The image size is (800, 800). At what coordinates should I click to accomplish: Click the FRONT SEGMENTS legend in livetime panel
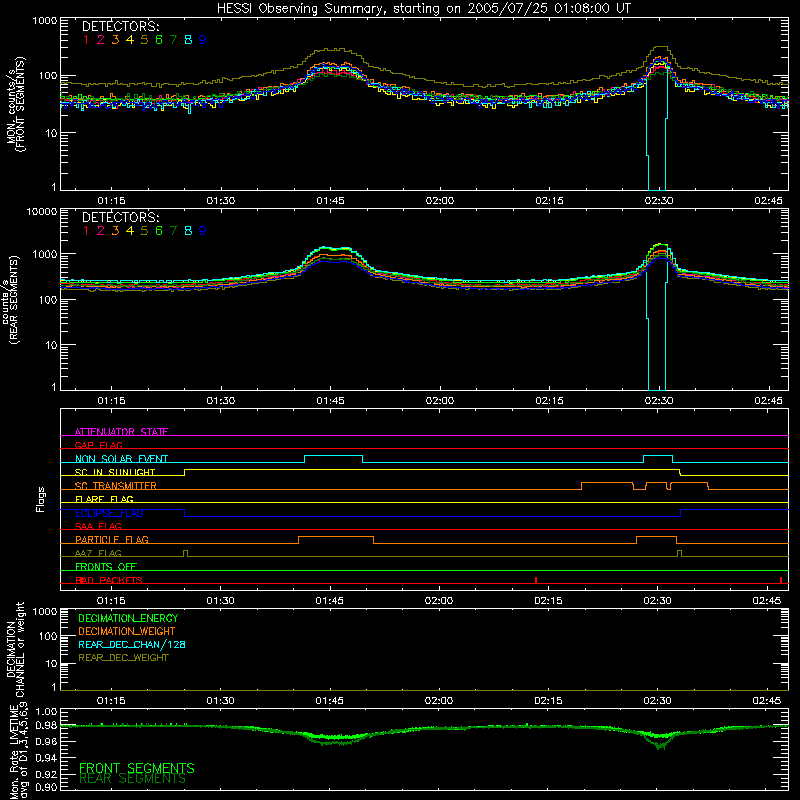pyautogui.click(x=137, y=768)
